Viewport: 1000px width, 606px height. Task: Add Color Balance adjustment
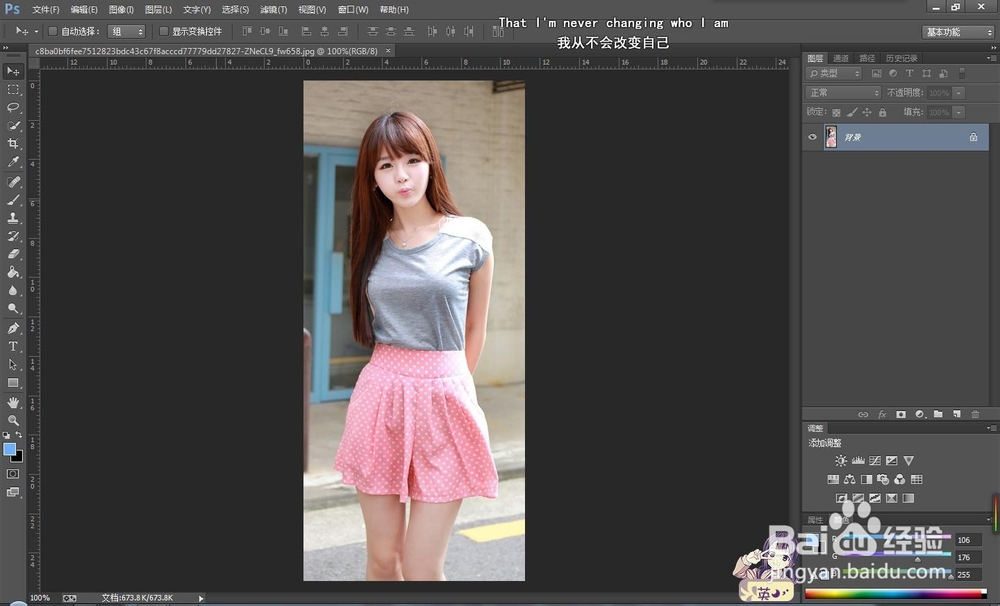tap(849, 479)
